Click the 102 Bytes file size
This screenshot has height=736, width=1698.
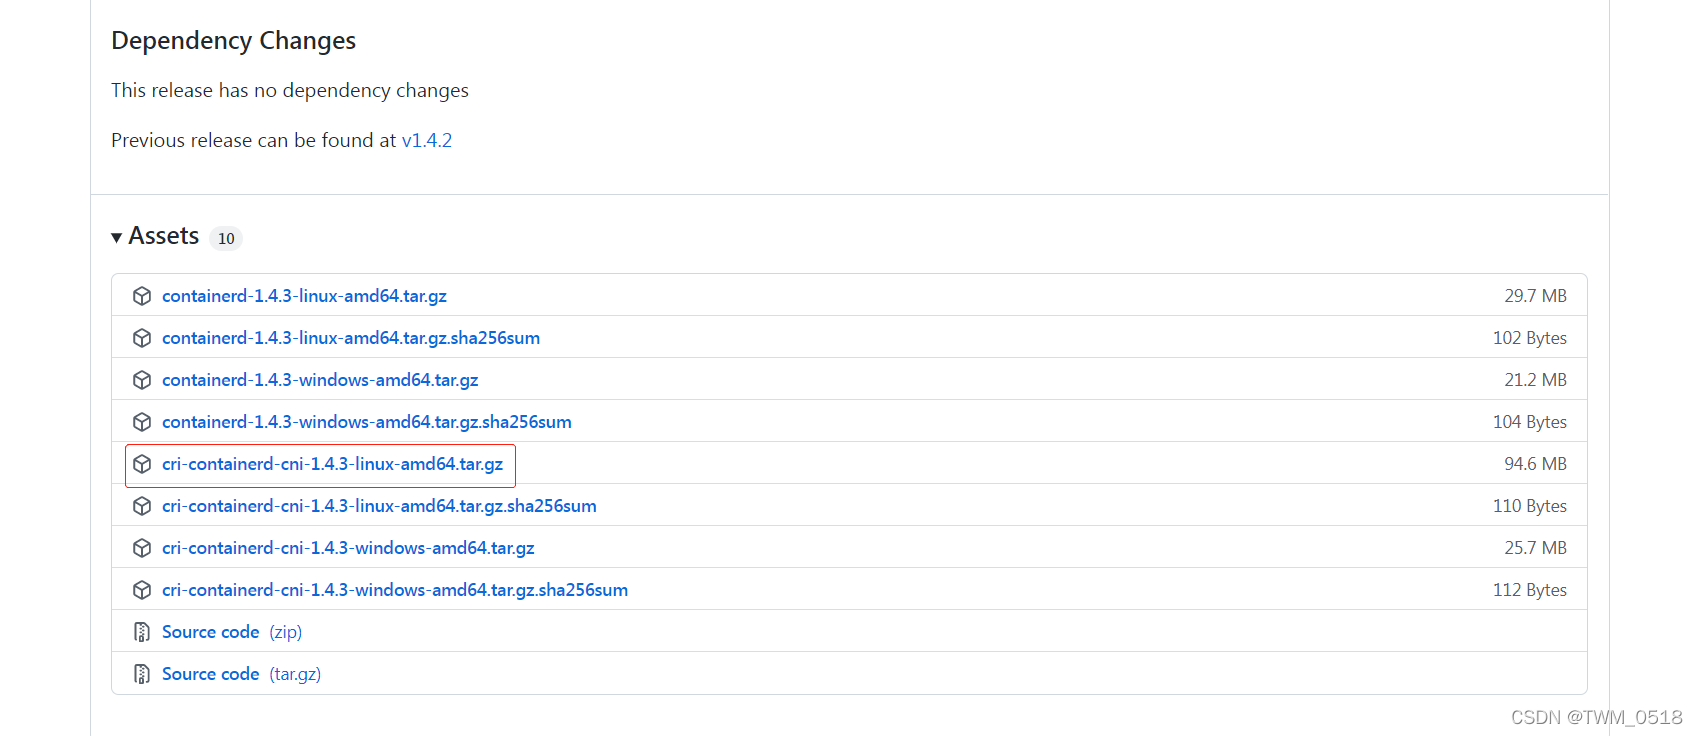(1530, 338)
